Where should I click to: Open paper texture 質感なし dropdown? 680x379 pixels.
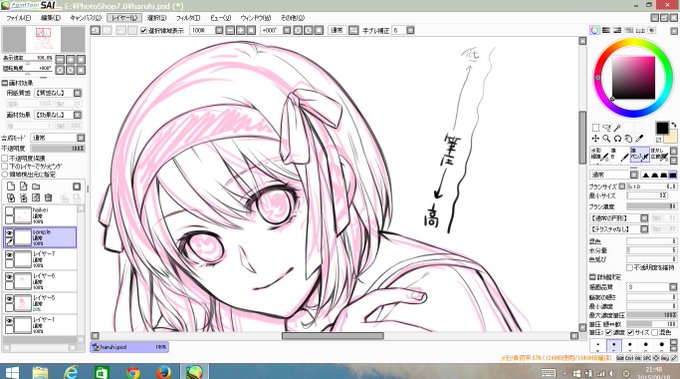click(78, 93)
